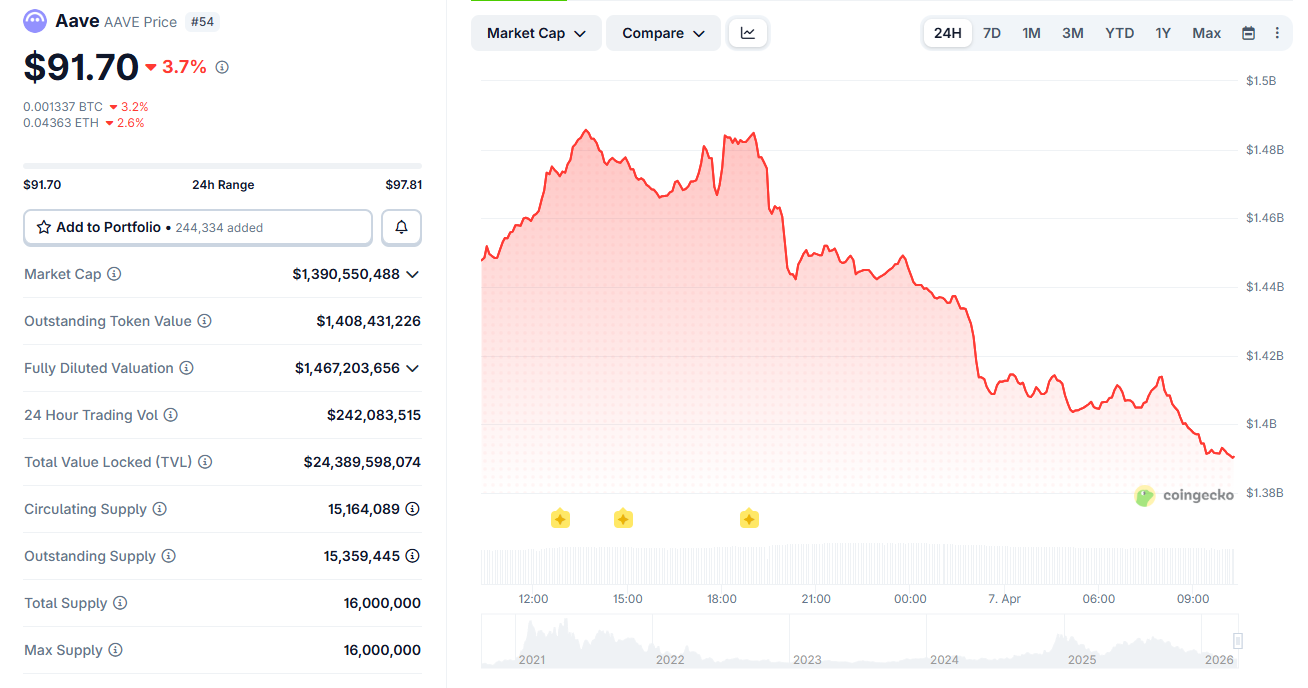This screenshot has width=1308, height=688.
Task: Open the date range calendar icon
Action: 1248,32
